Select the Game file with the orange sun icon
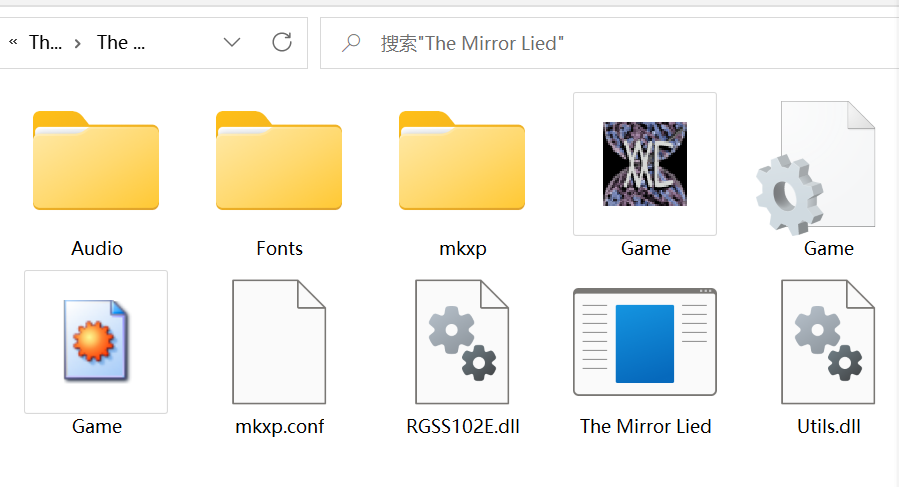 [x=96, y=342]
